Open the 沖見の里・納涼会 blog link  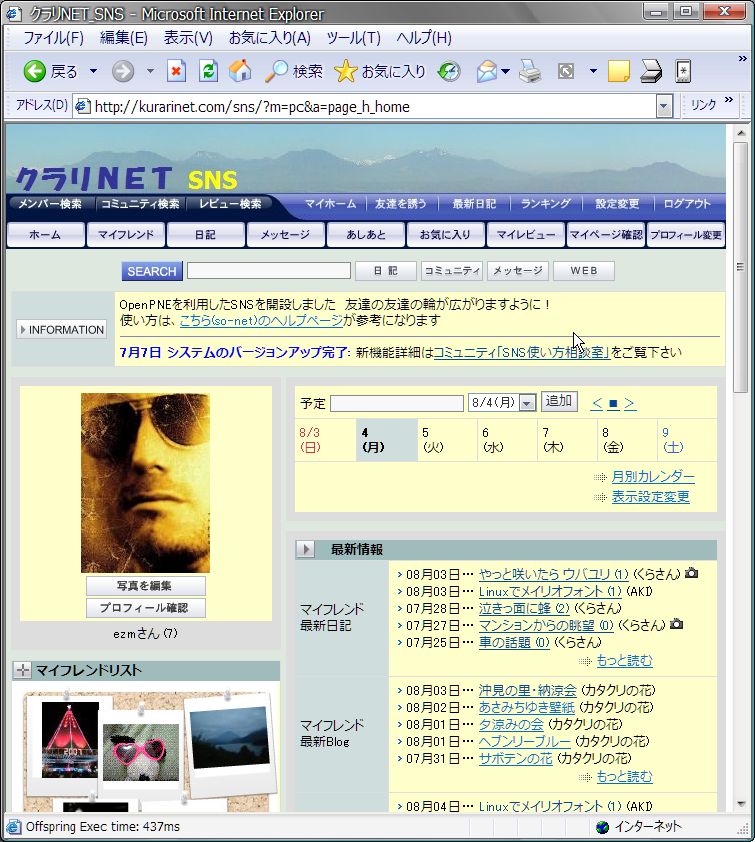click(527, 690)
